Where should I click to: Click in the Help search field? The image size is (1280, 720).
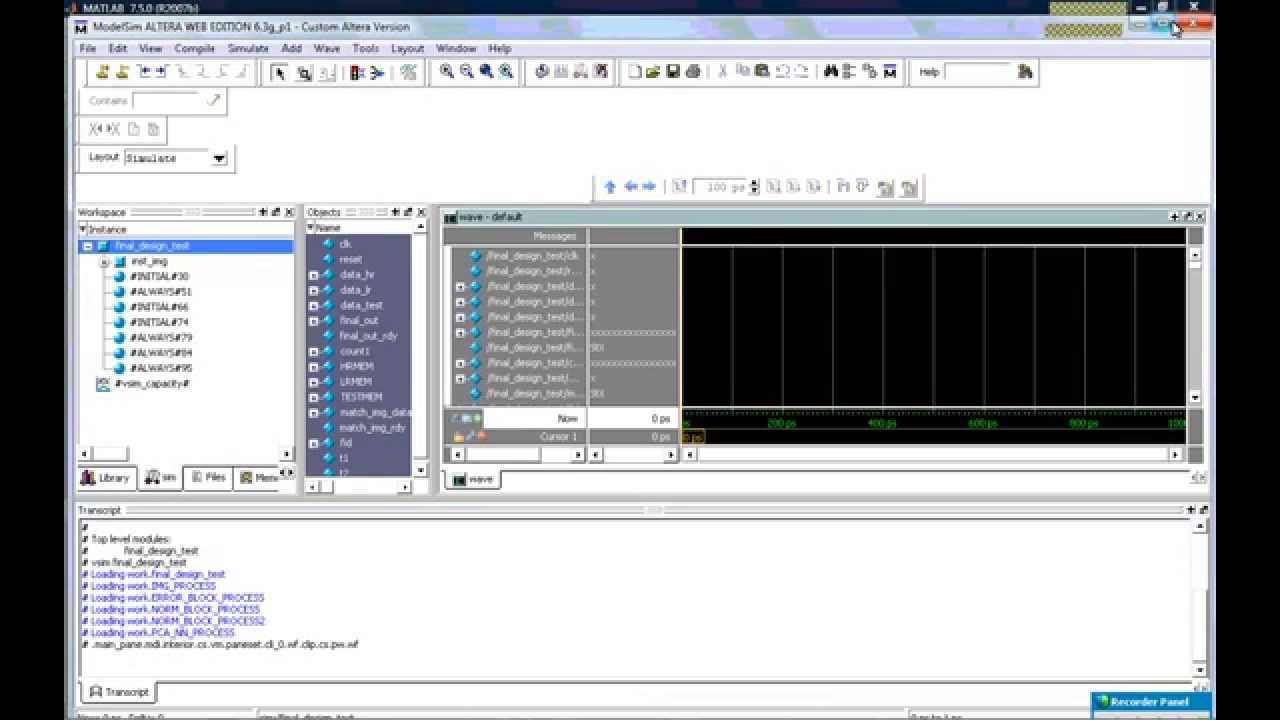click(x=979, y=72)
